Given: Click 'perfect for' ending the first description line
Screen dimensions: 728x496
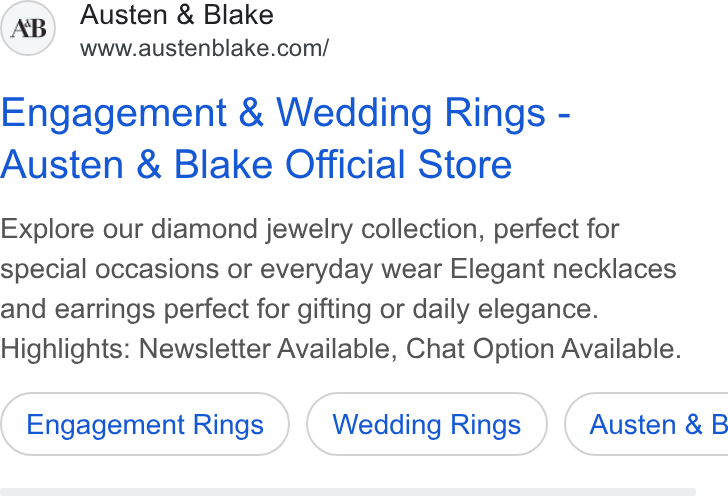Looking at the screenshot, I should click(556, 229).
